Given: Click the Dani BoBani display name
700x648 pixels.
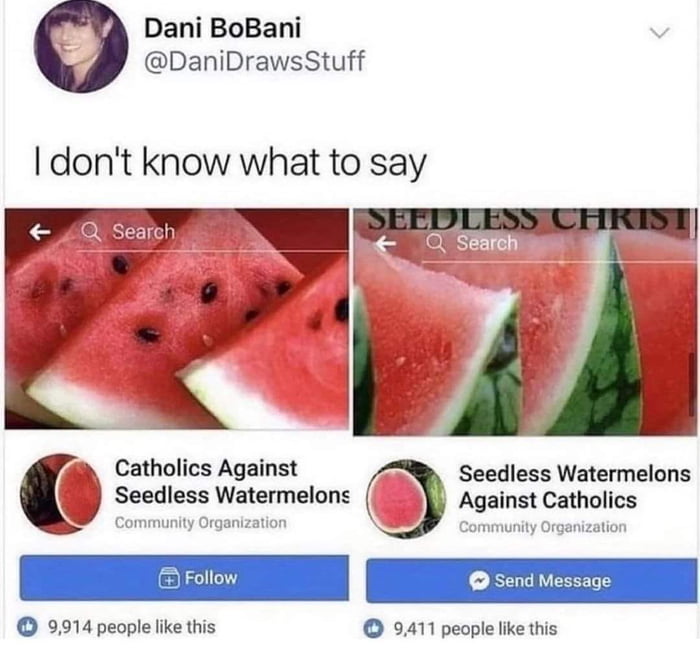Looking at the screenshot, I should [229, 28].
